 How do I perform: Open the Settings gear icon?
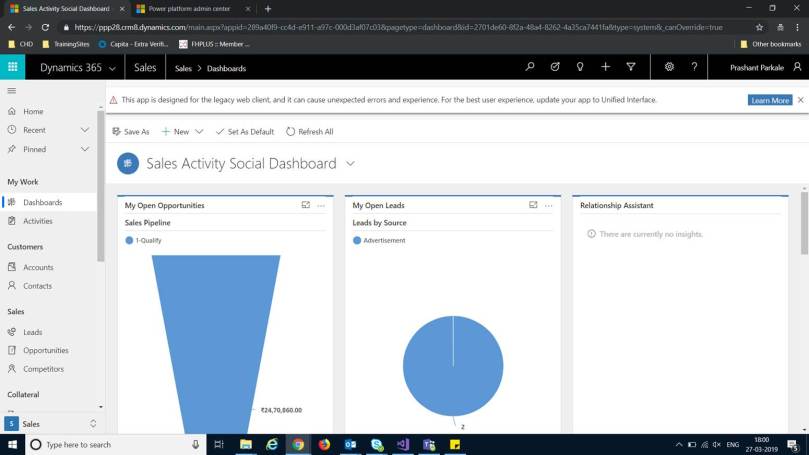tap(669, 67)
